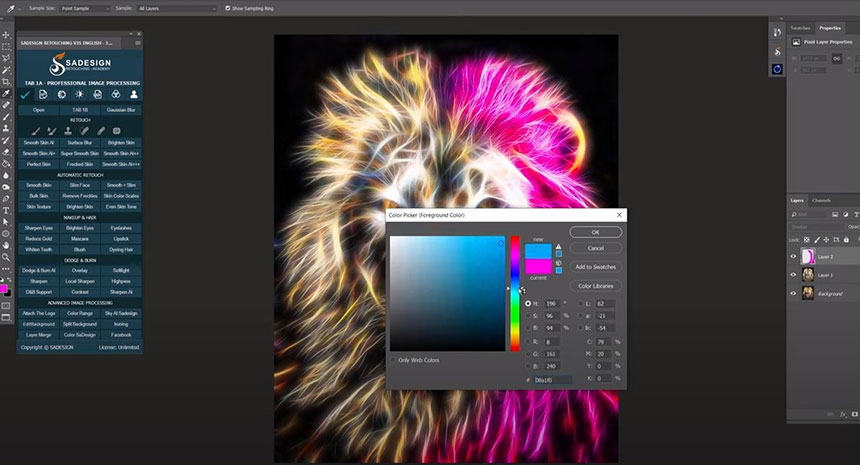Select the R red radio button
This screenshot has height=465, width=860.
coord(528,342)
